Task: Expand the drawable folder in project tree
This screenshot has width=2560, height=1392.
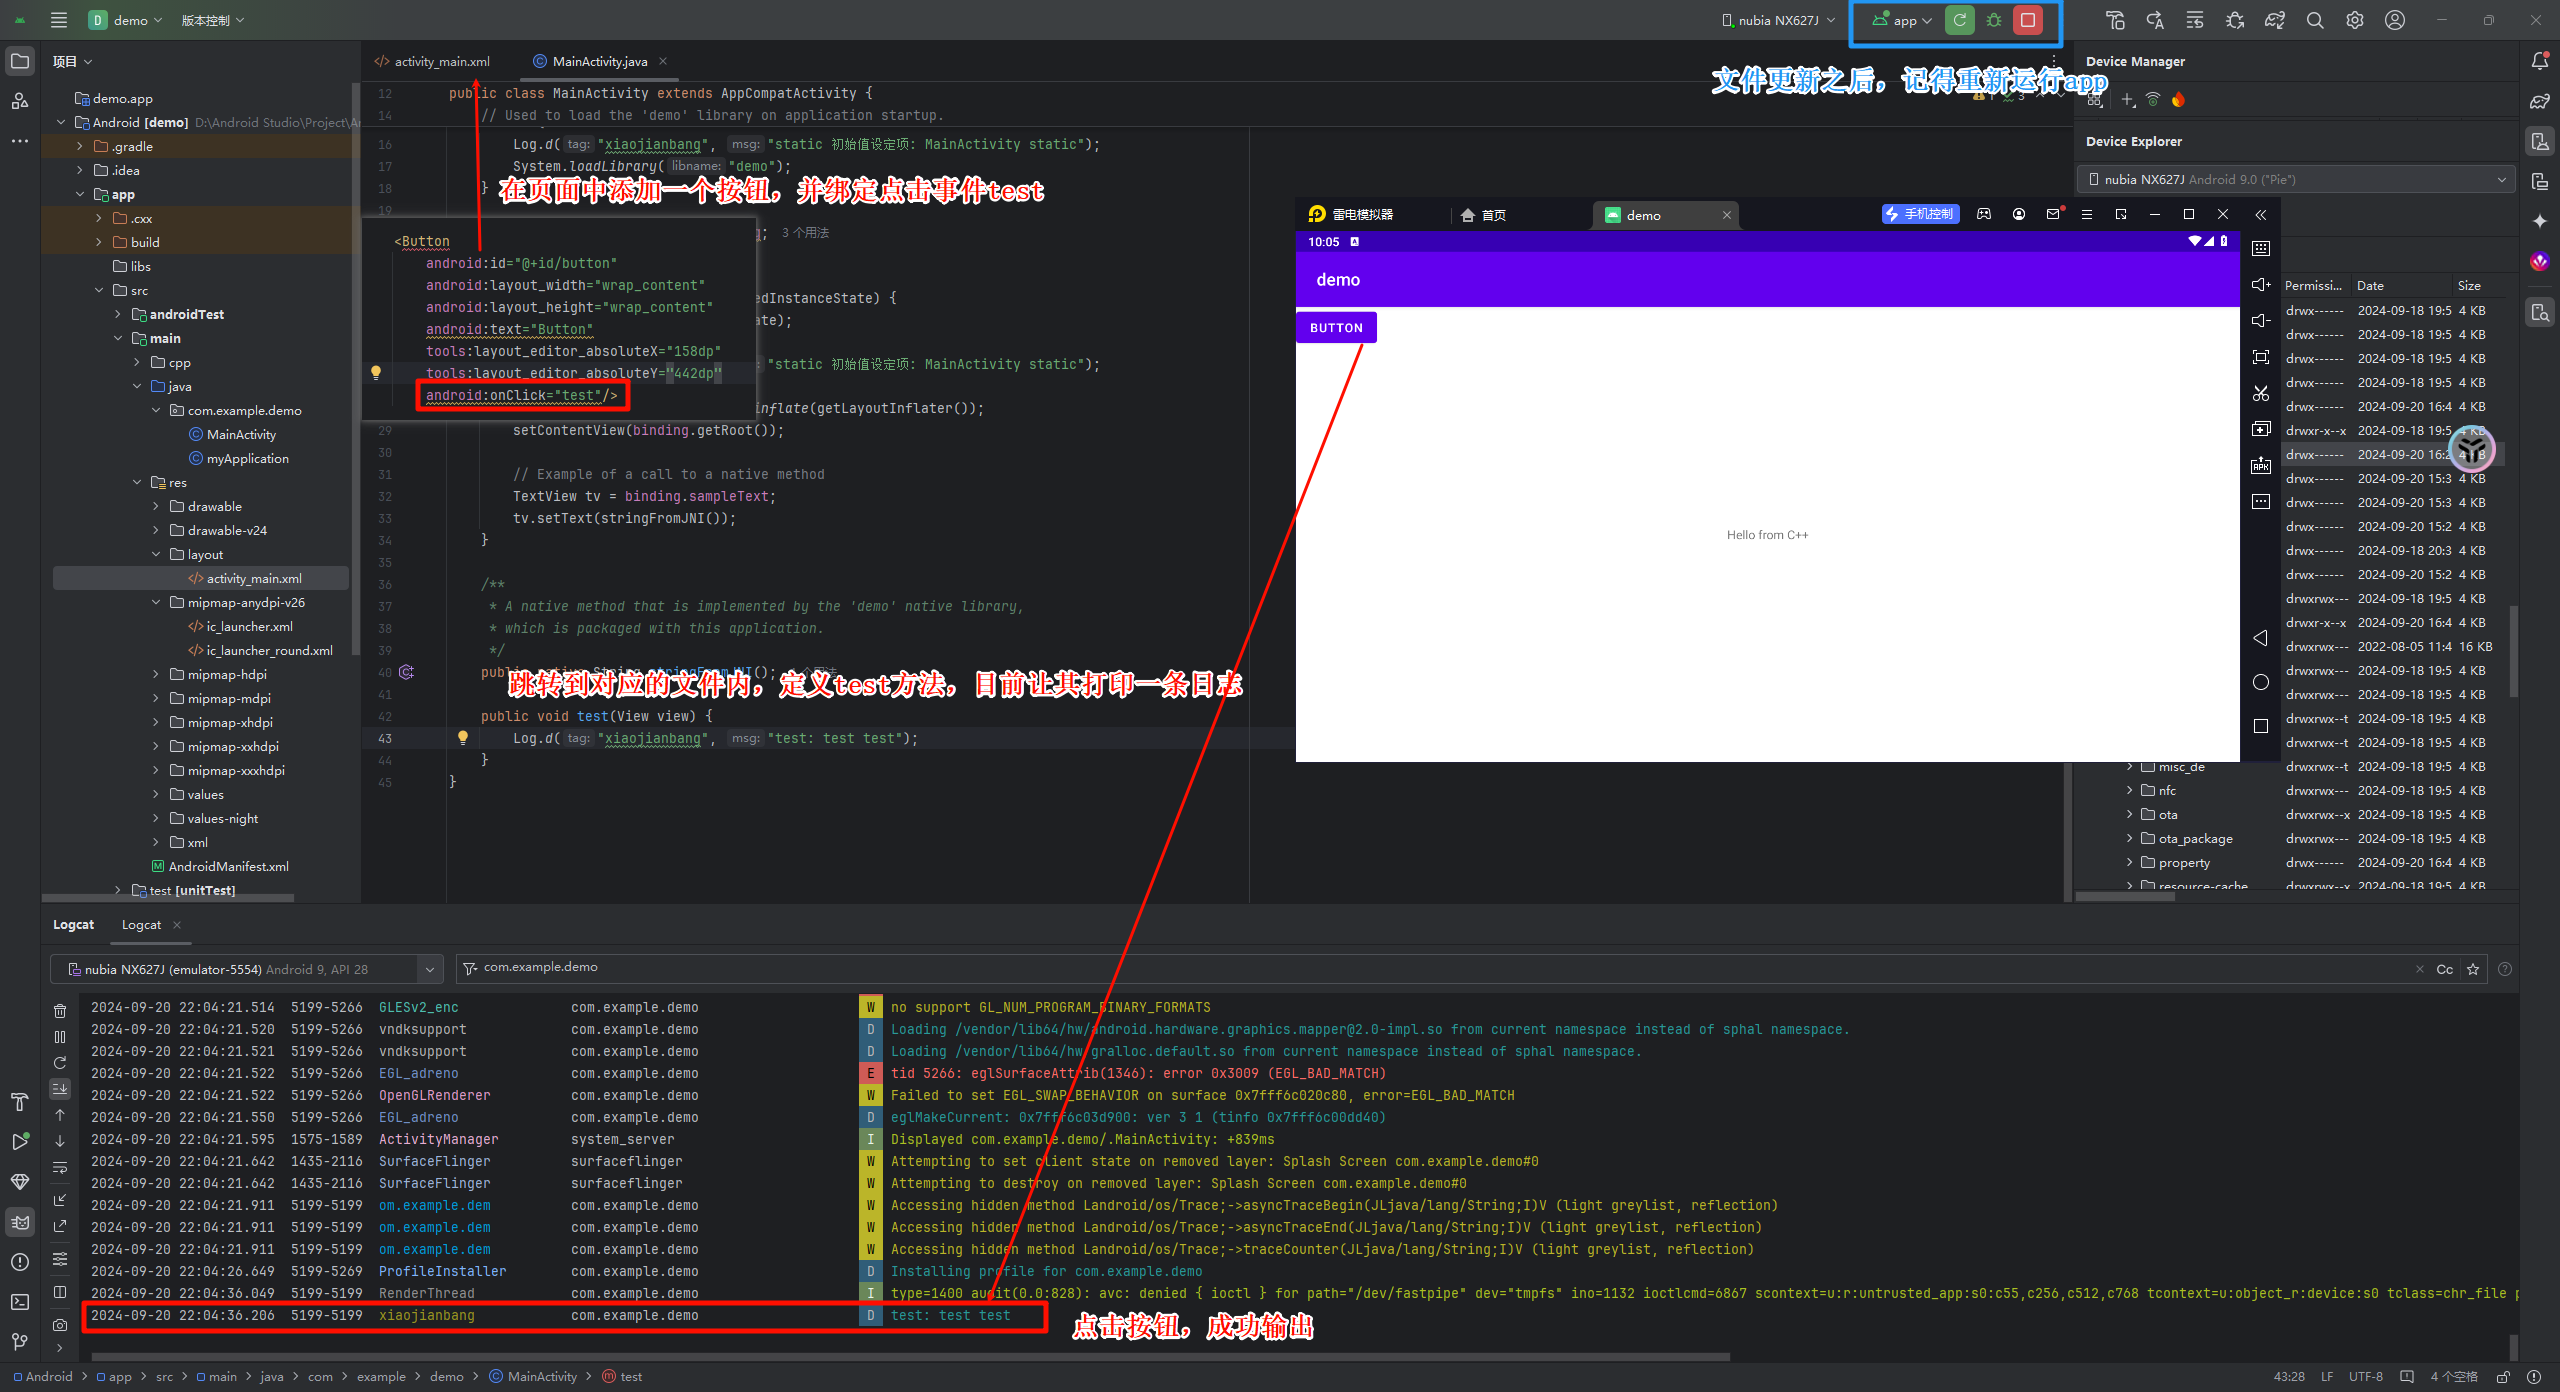Action: tap(156, 507)
